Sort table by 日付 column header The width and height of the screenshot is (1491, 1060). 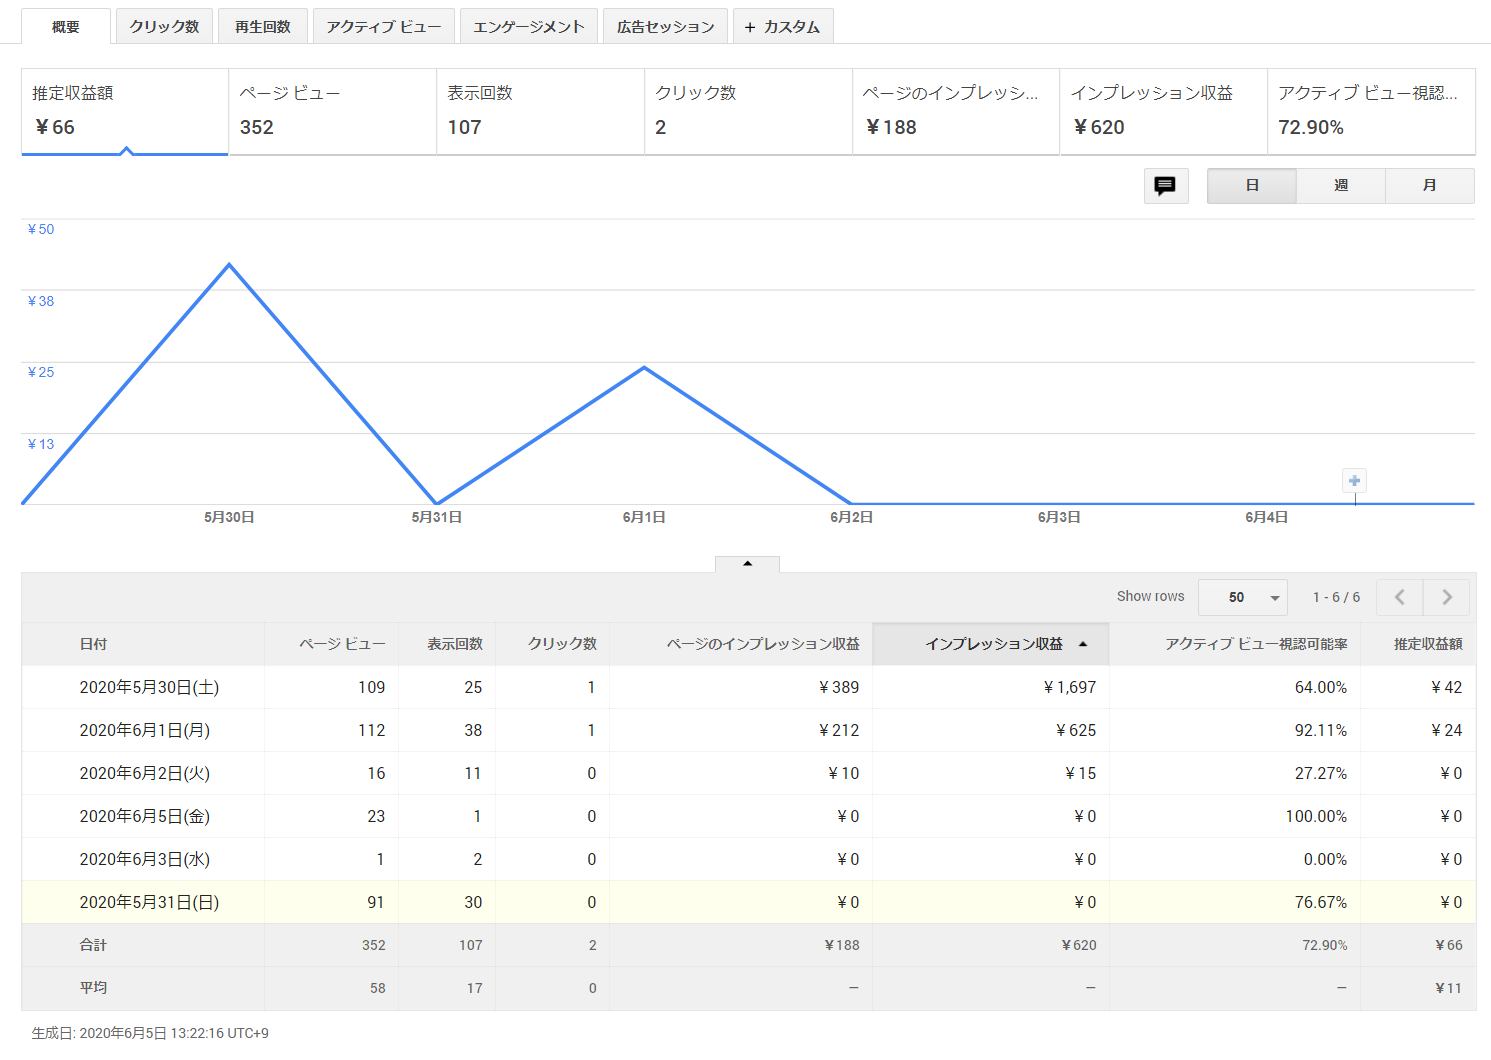pos(93,644)
